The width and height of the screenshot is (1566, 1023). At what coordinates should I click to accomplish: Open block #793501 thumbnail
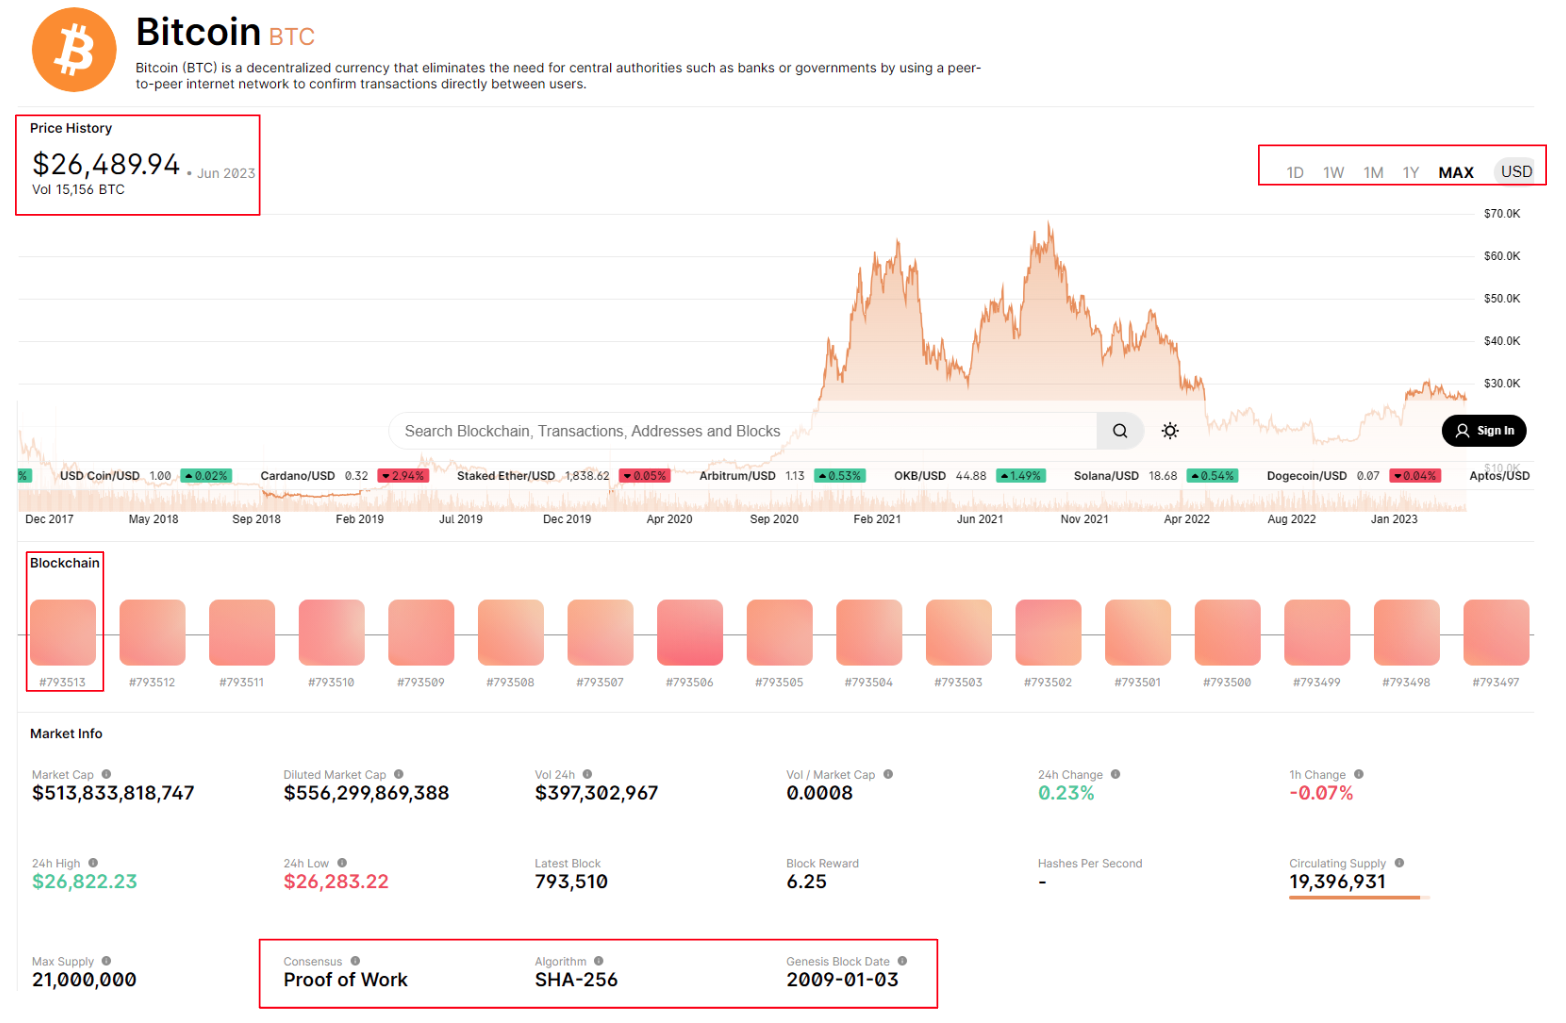coord(1138,632)
